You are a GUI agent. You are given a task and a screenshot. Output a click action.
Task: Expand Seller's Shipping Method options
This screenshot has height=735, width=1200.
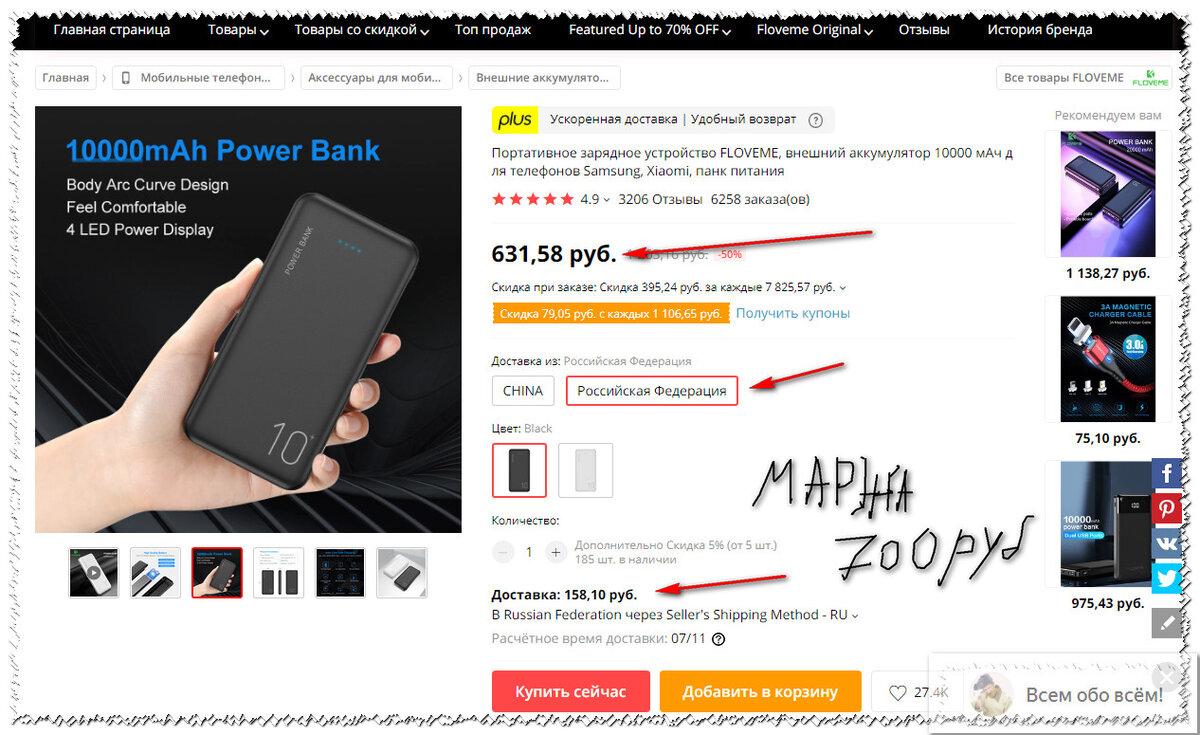pos(855,616)
